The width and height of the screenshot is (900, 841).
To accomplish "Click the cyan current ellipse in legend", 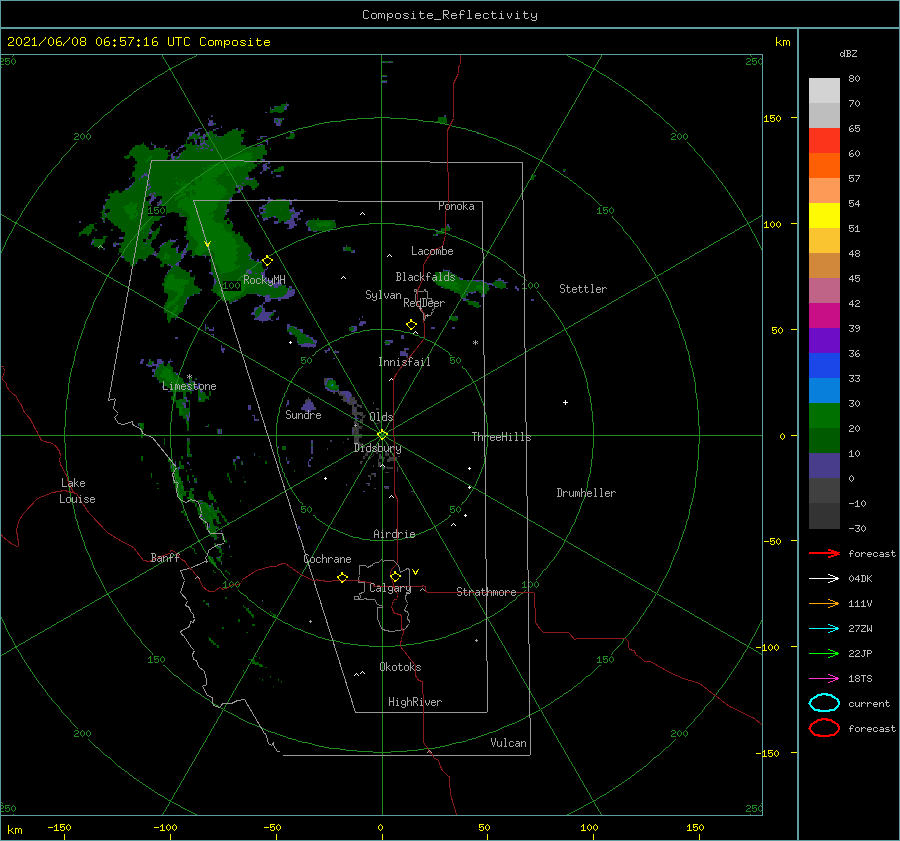I will point(824,703).
